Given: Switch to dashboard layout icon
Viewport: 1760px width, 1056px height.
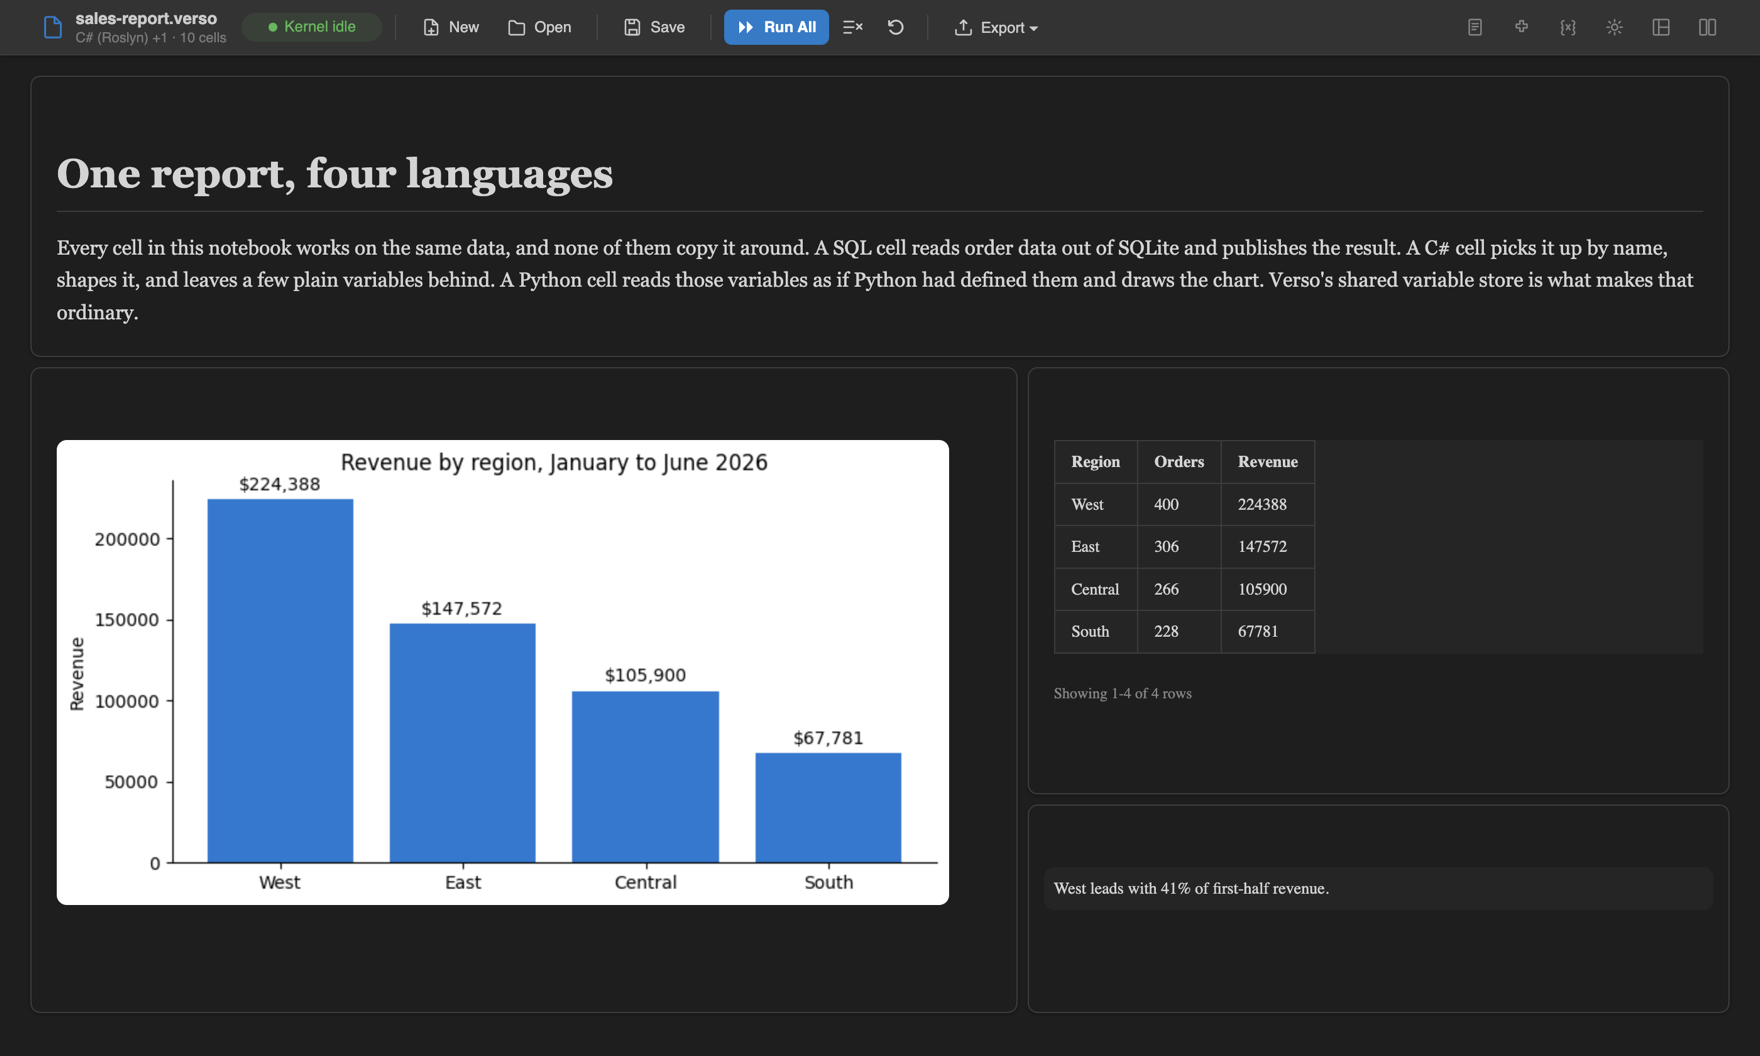Looking at the screenshot, I should (1661, 27).
